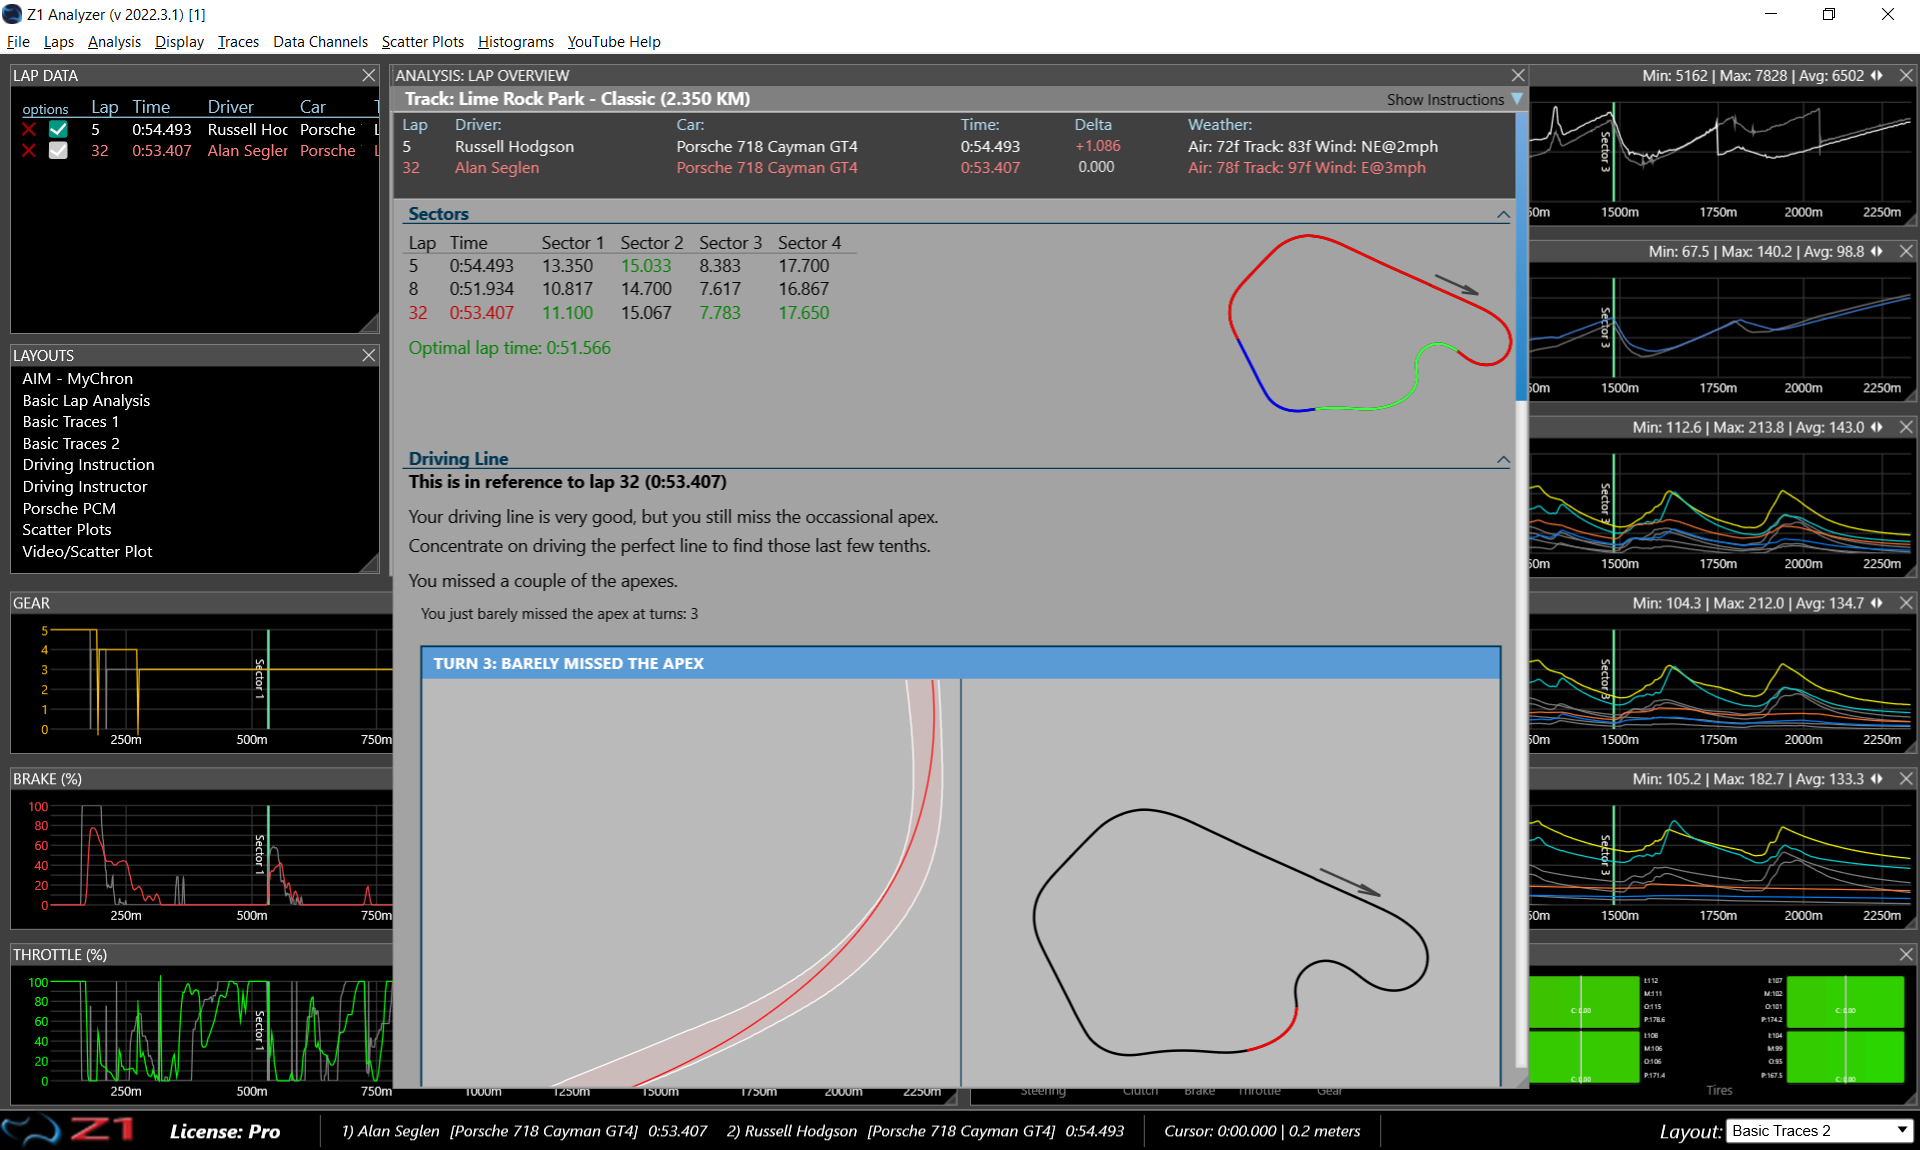Click the Turn 3 track outline map
Screen dimensions: 1920x1150
click(x=1231, y=932)
